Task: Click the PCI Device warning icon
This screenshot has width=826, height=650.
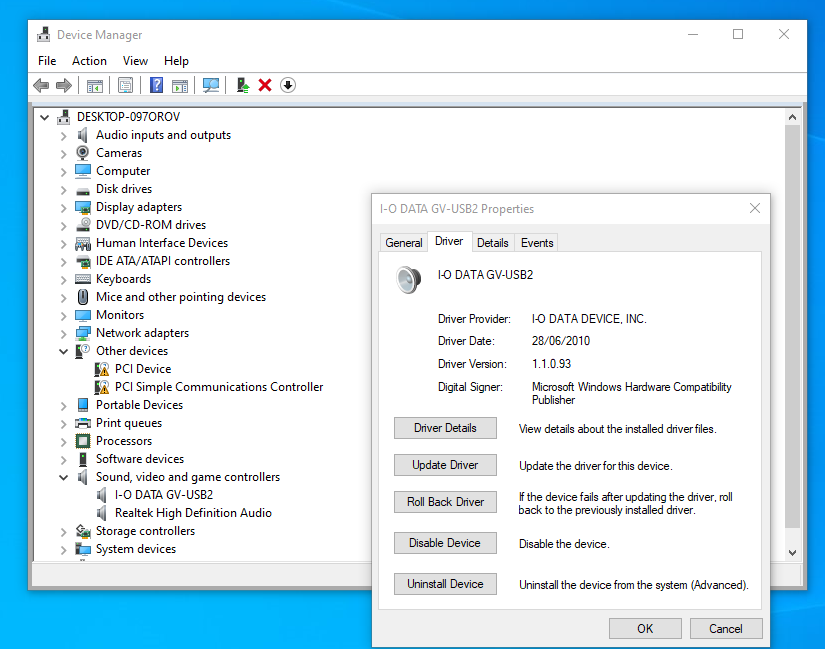Action: [x=102, y=369]
